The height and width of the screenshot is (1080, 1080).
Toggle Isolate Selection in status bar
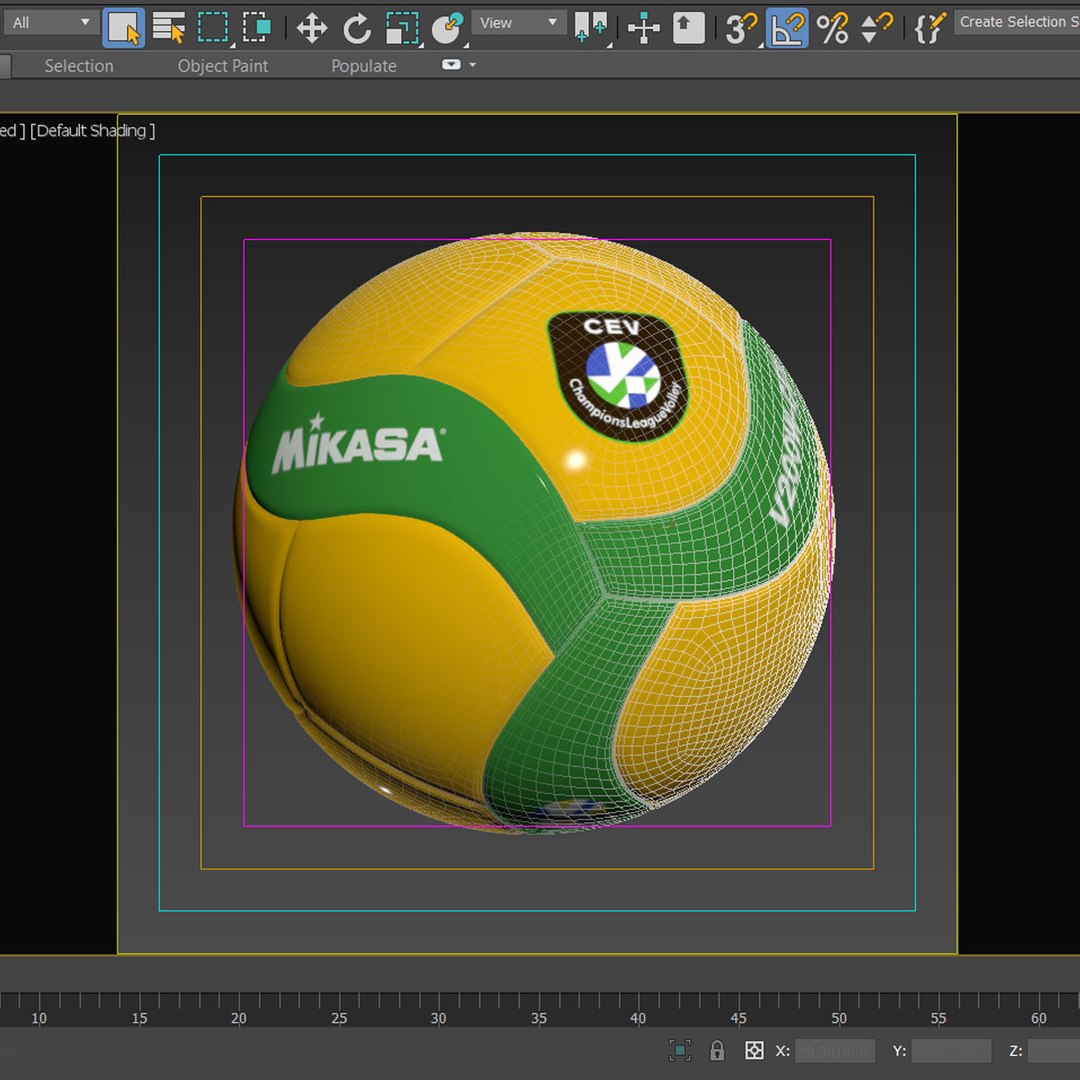pyautogui.click(x=680, y=1050)
